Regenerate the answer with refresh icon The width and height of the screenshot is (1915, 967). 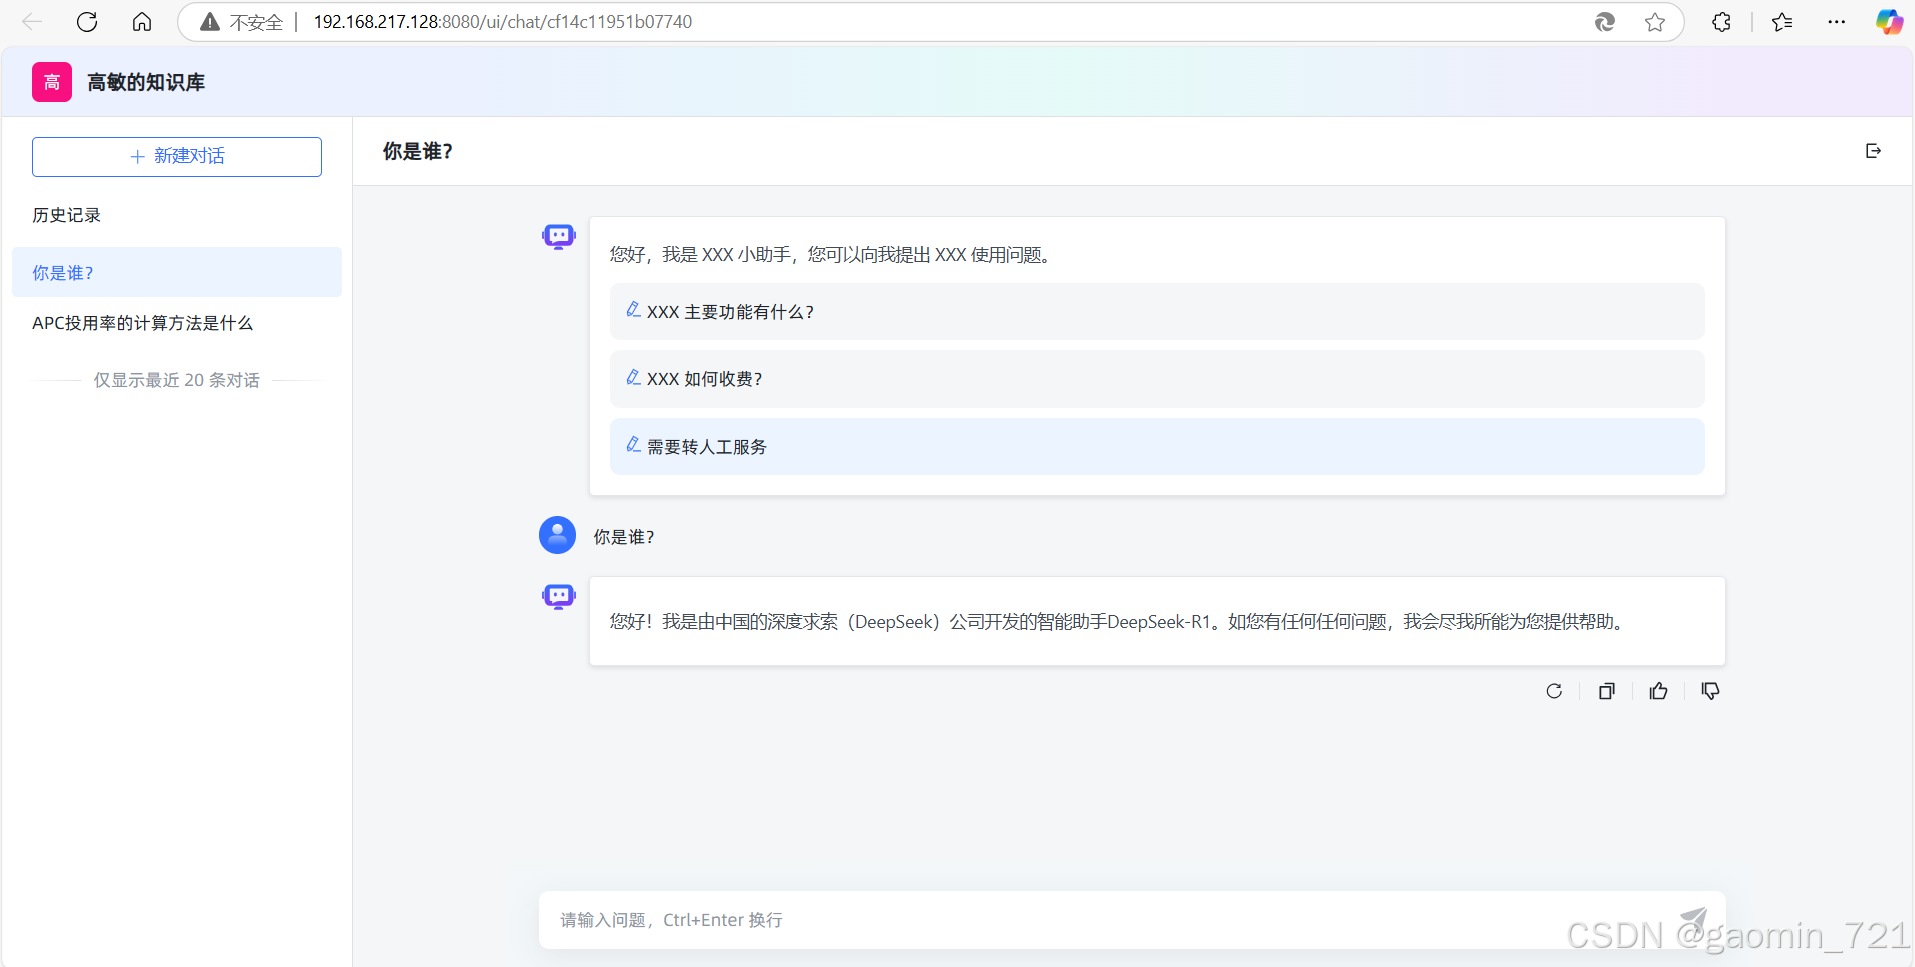click(1554, 691)
